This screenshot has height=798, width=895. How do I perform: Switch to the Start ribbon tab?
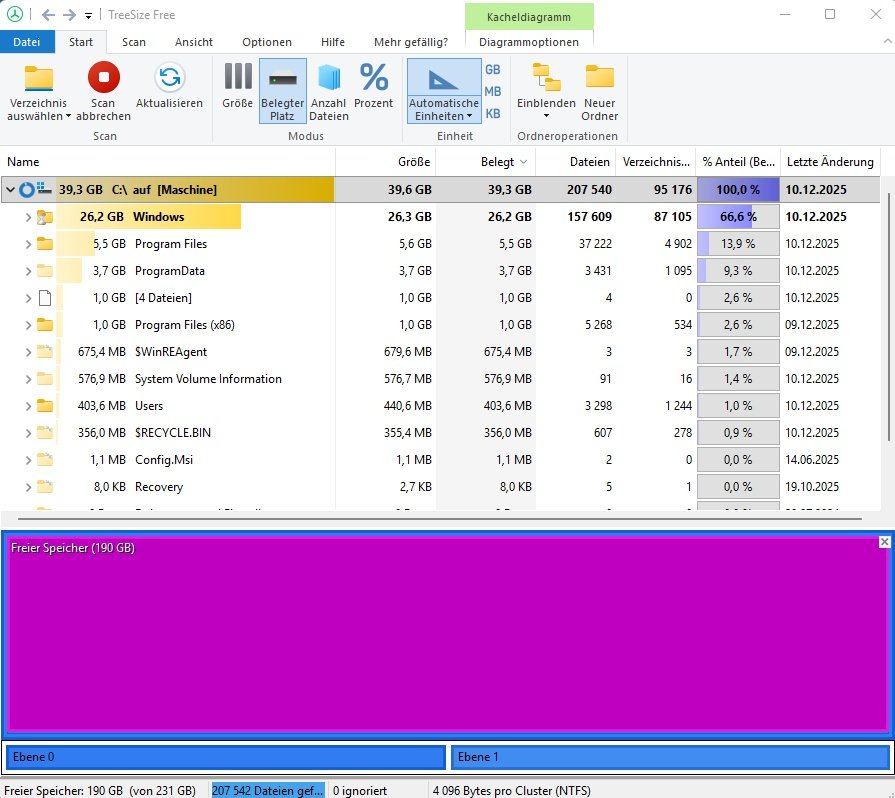[81, 42]
